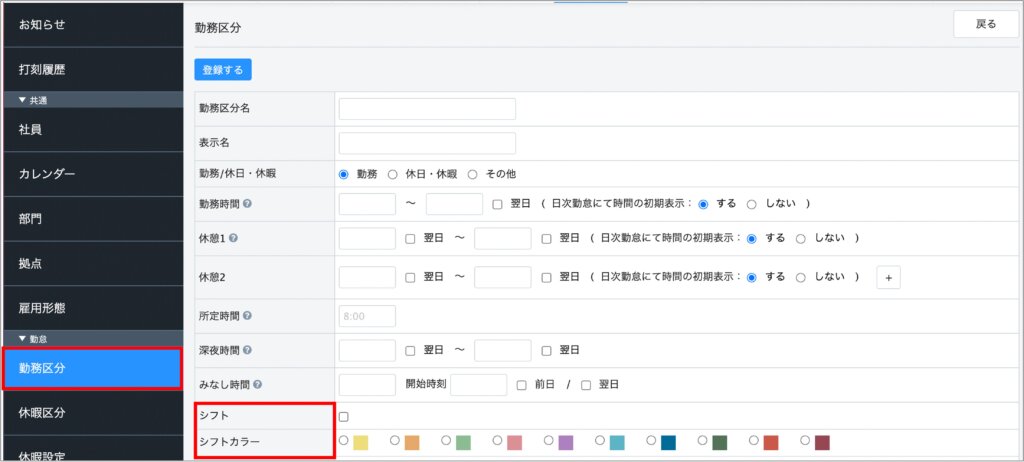Check 翌日 box in 勤務時間 row

pos(498,204)
